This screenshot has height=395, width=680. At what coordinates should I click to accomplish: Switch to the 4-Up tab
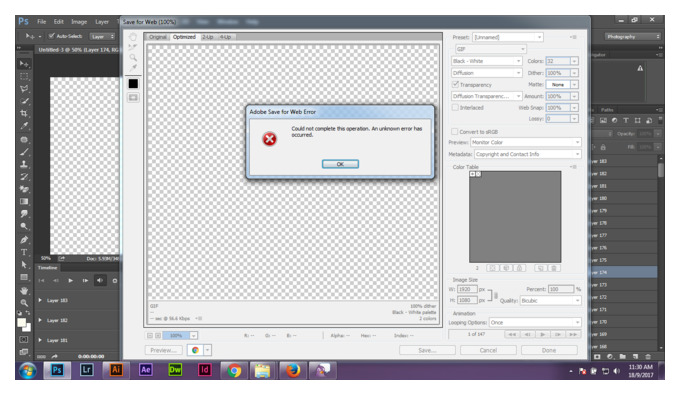226,37
